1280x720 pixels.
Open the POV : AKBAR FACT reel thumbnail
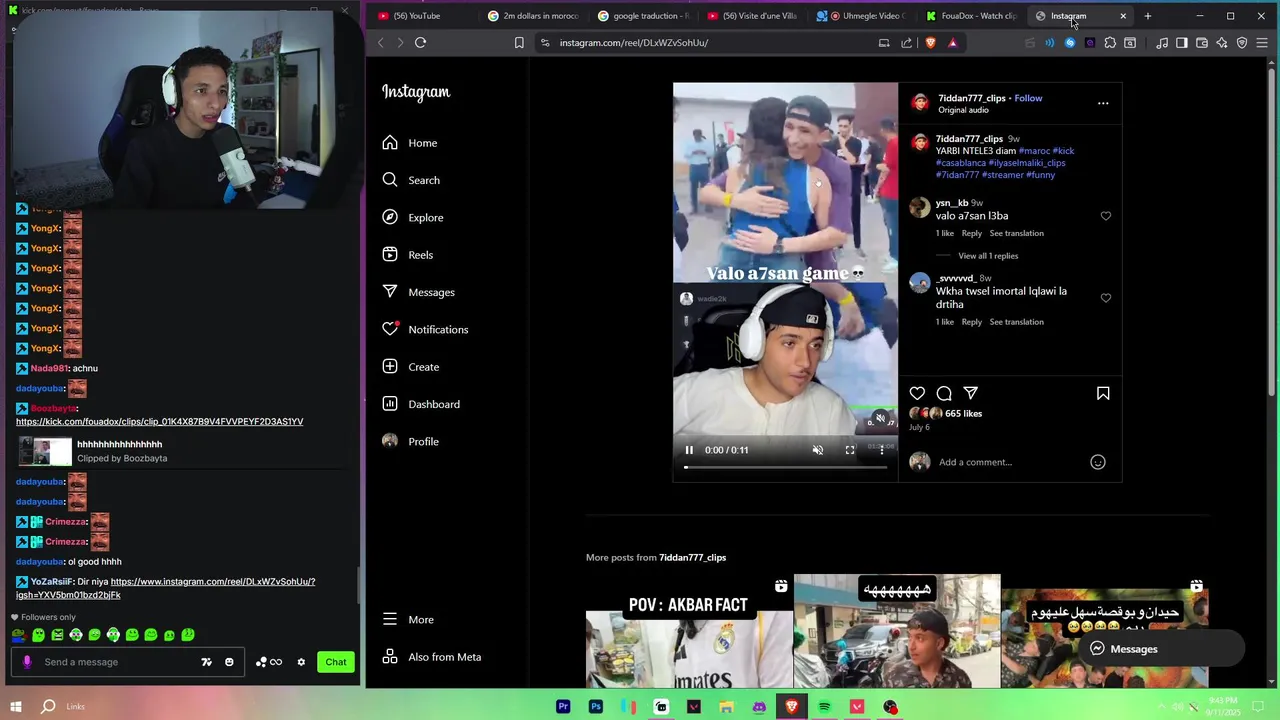coord(688,632)
